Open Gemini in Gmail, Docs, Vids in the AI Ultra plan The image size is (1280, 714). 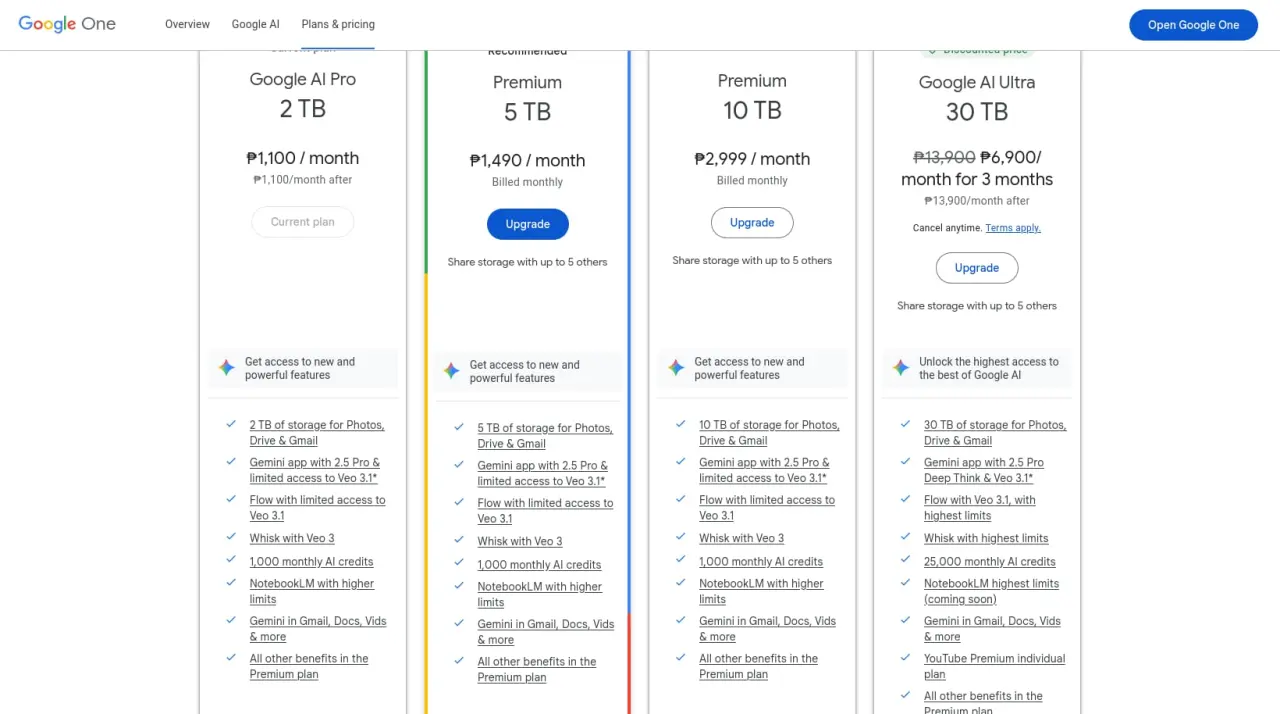tap(992, 628)
